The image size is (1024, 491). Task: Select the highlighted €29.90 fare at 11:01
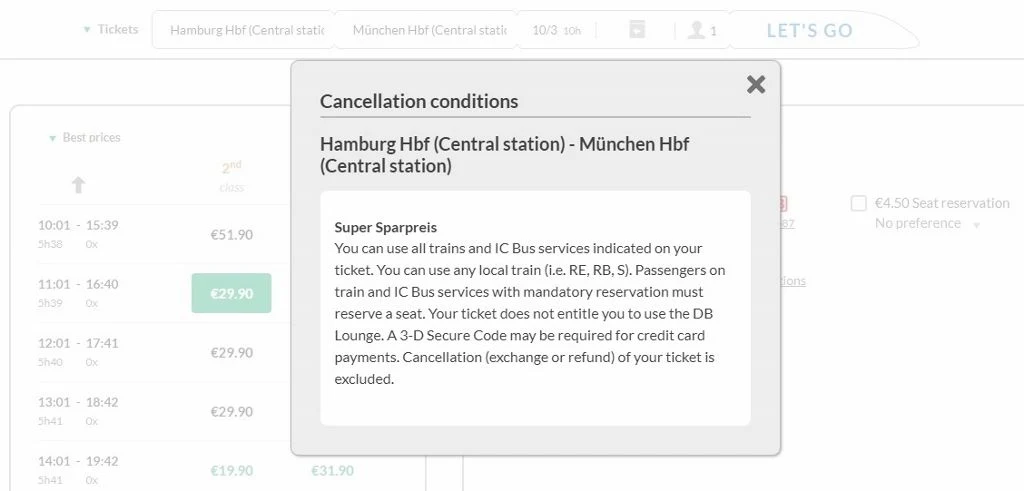click(231, 293)
